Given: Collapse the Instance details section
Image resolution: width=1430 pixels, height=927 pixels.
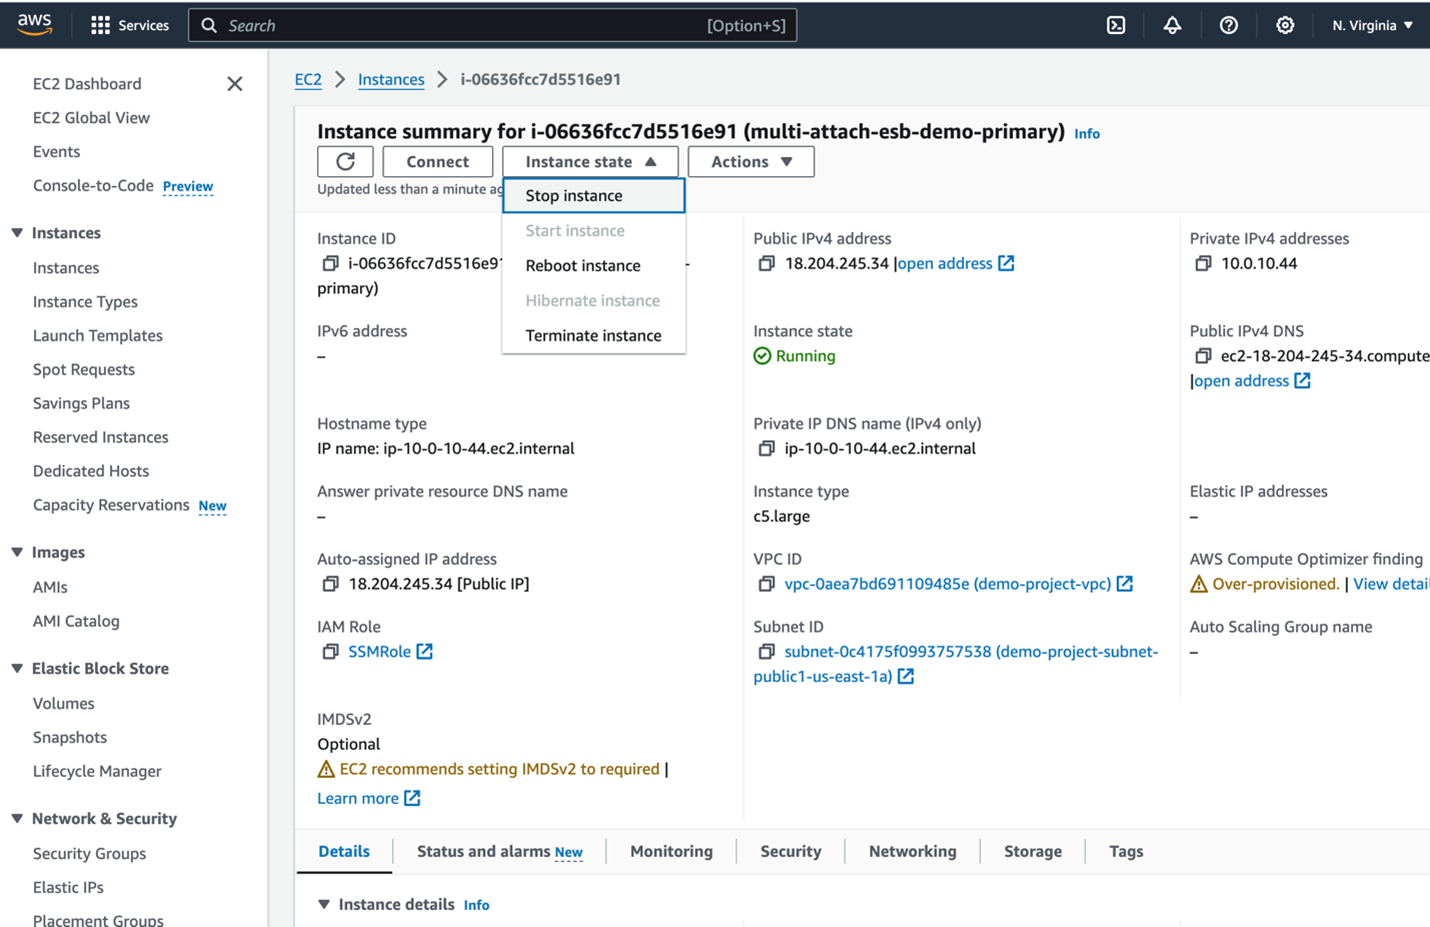Looking at the screenshot, I should (324, 904).
